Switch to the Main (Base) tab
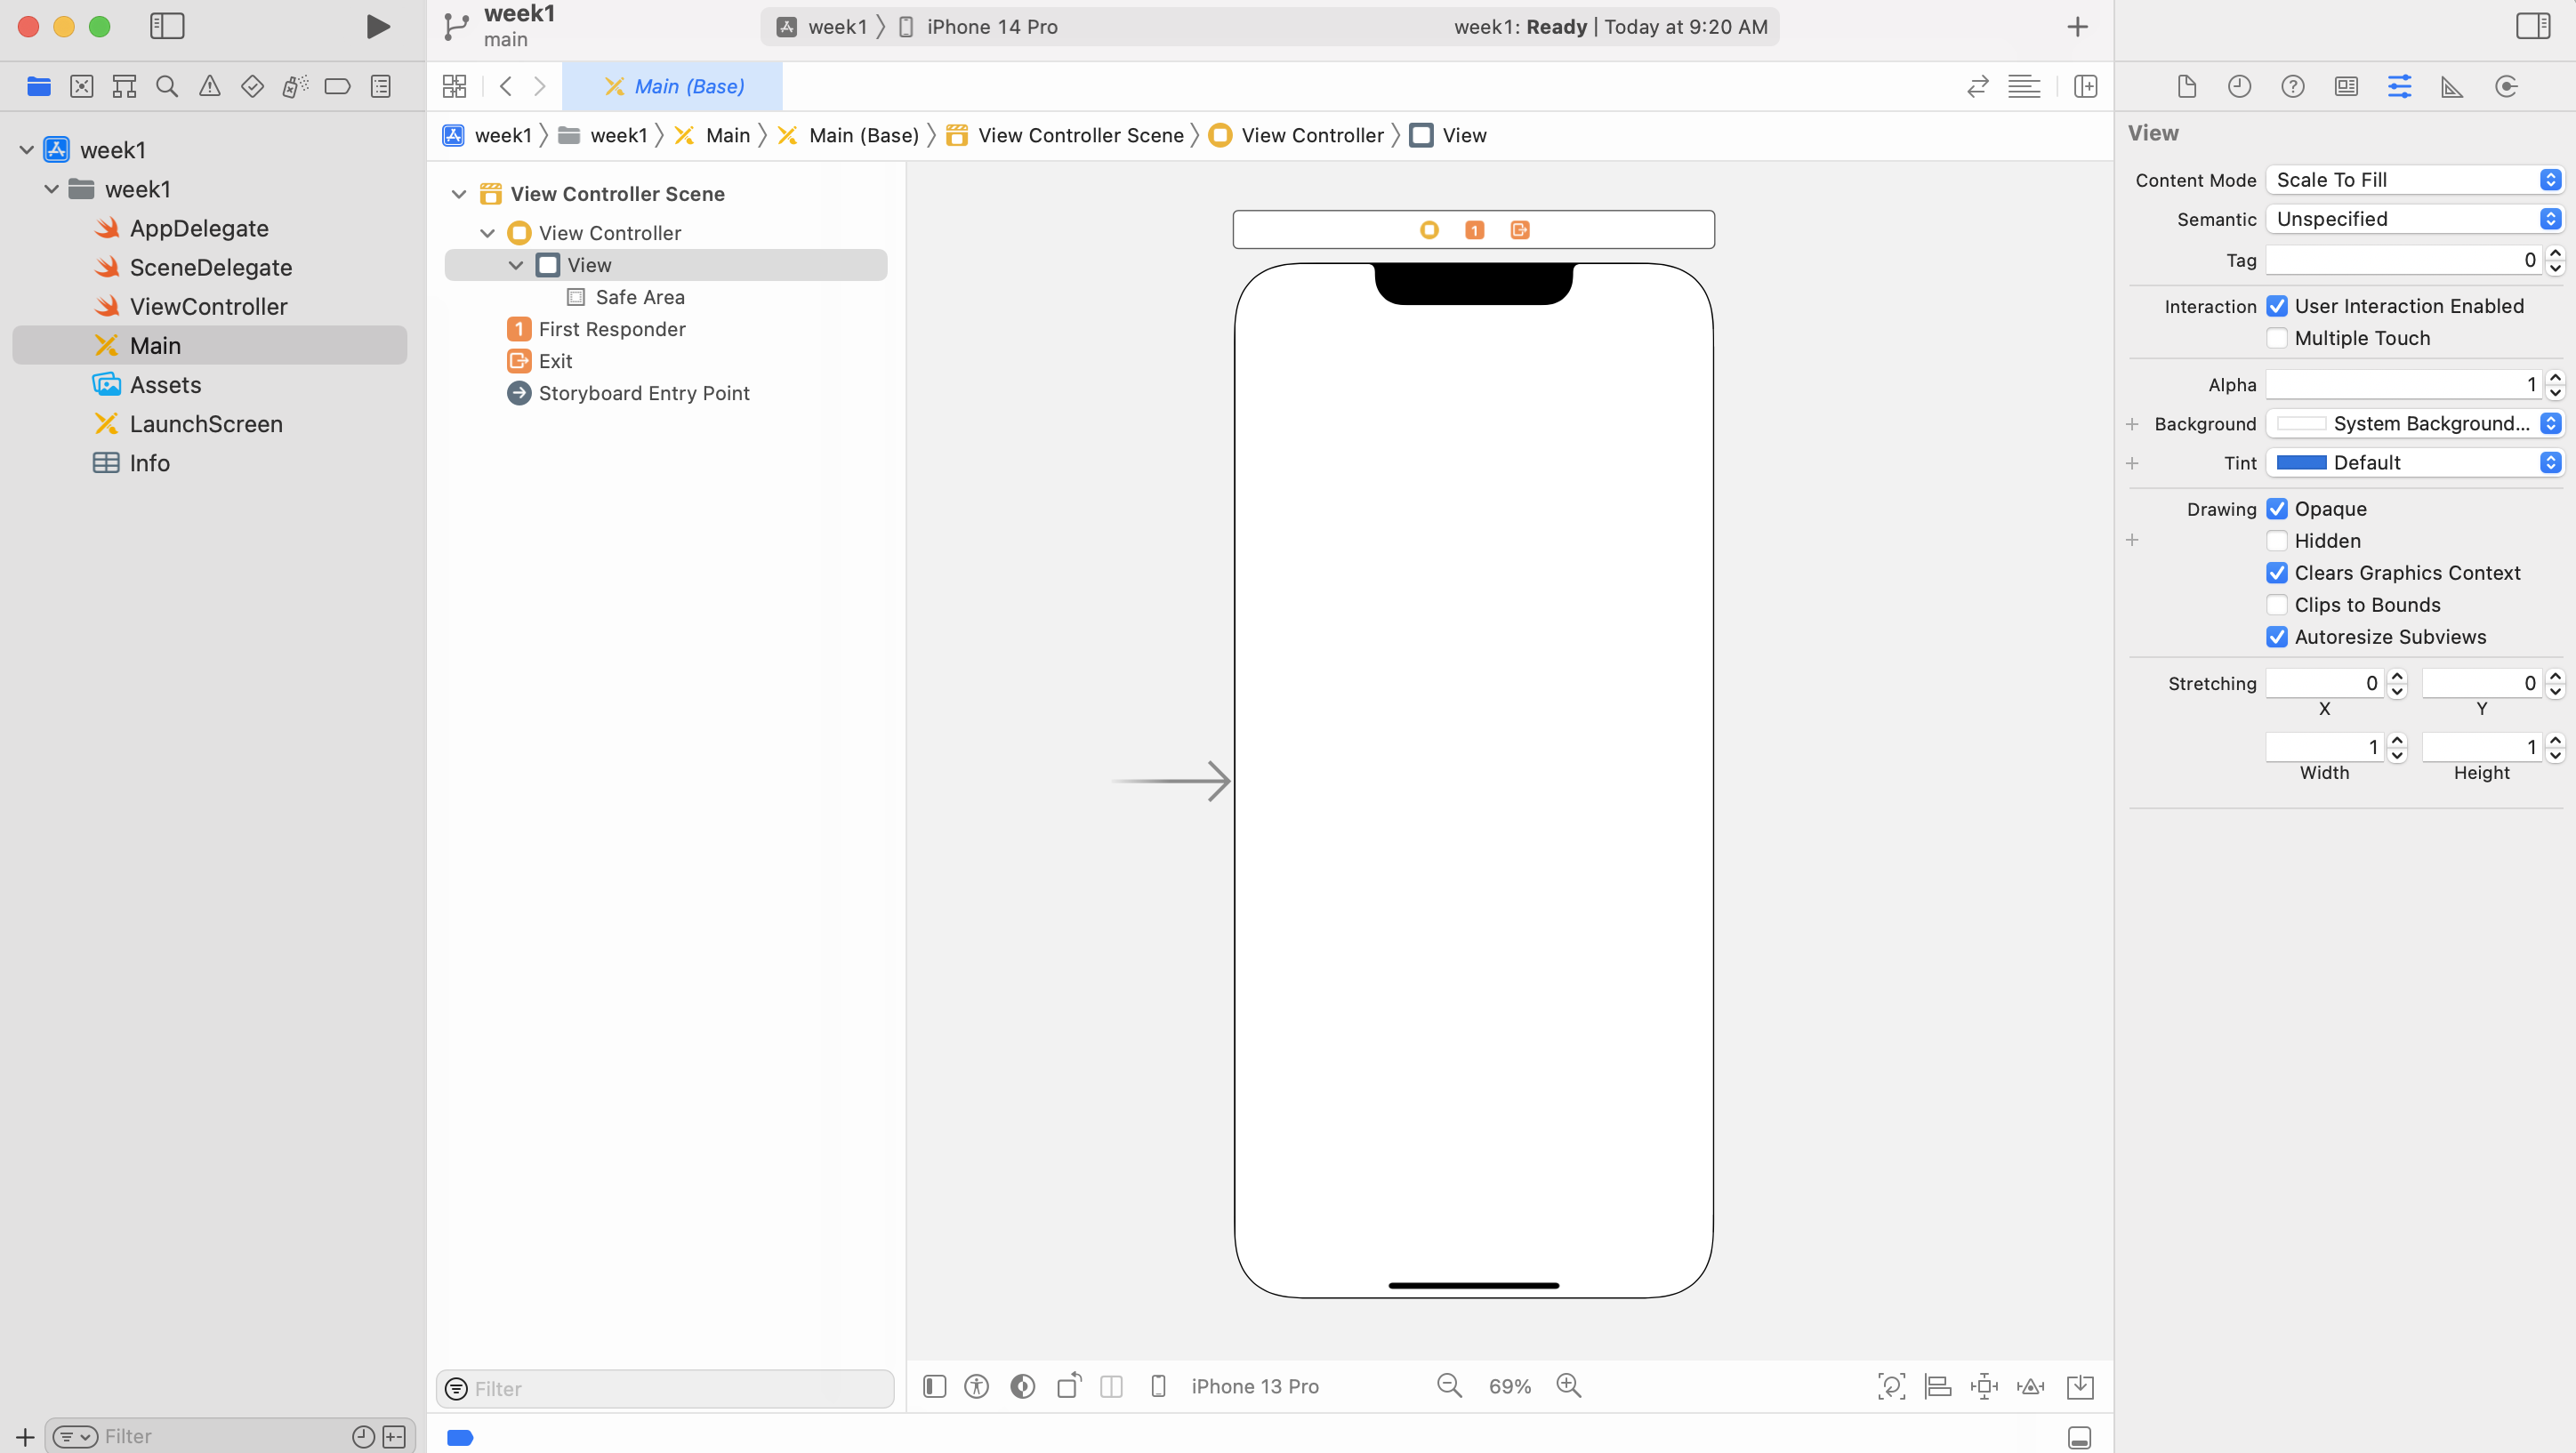This screenshot has width=2576, height=1453. (x=676, y=86)
